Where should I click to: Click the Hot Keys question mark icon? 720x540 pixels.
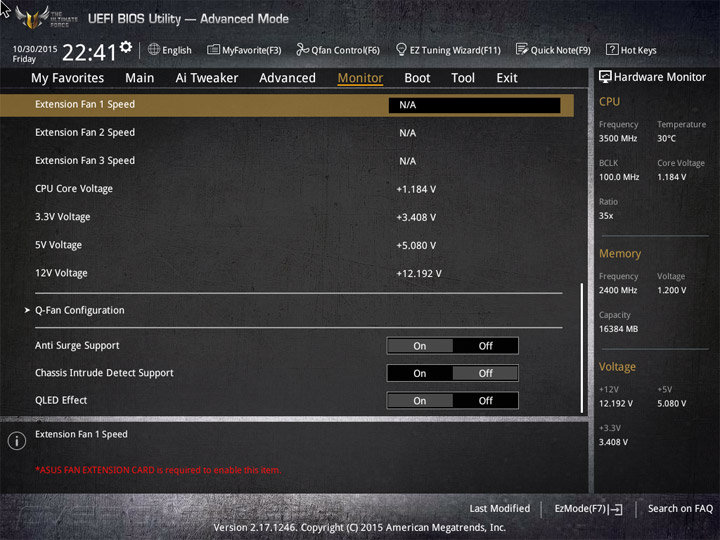tap(612, 49)
